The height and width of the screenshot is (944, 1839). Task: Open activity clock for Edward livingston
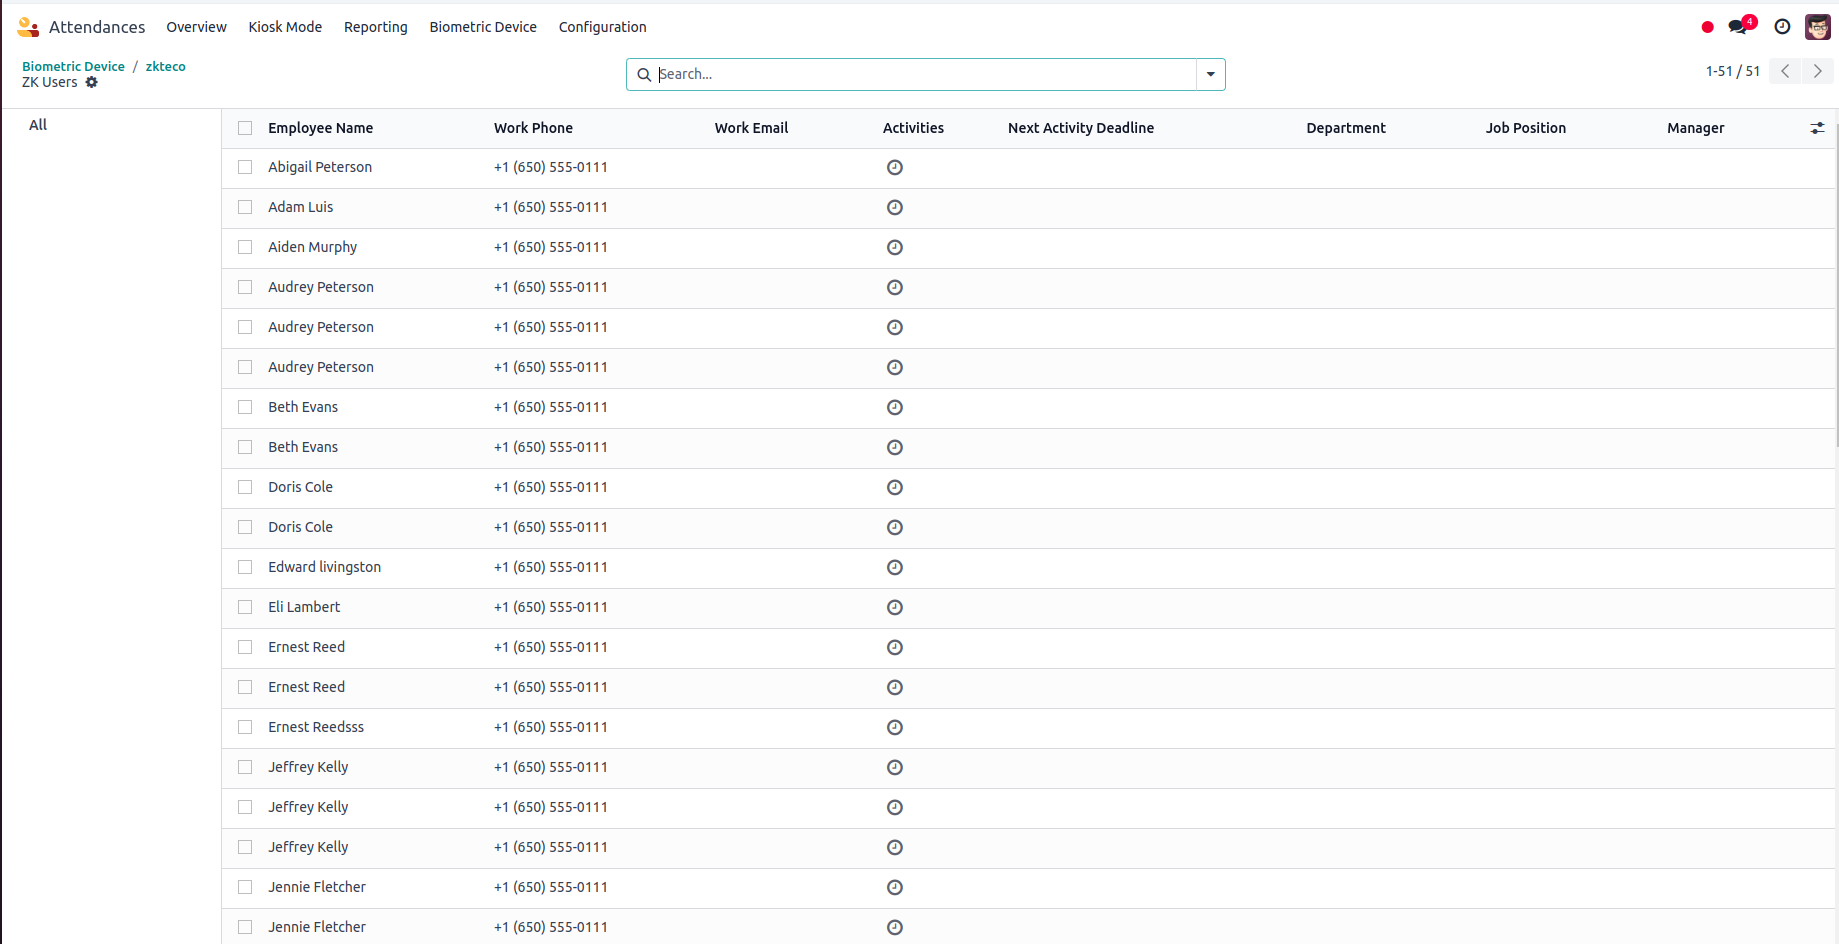tap(895, 567)
